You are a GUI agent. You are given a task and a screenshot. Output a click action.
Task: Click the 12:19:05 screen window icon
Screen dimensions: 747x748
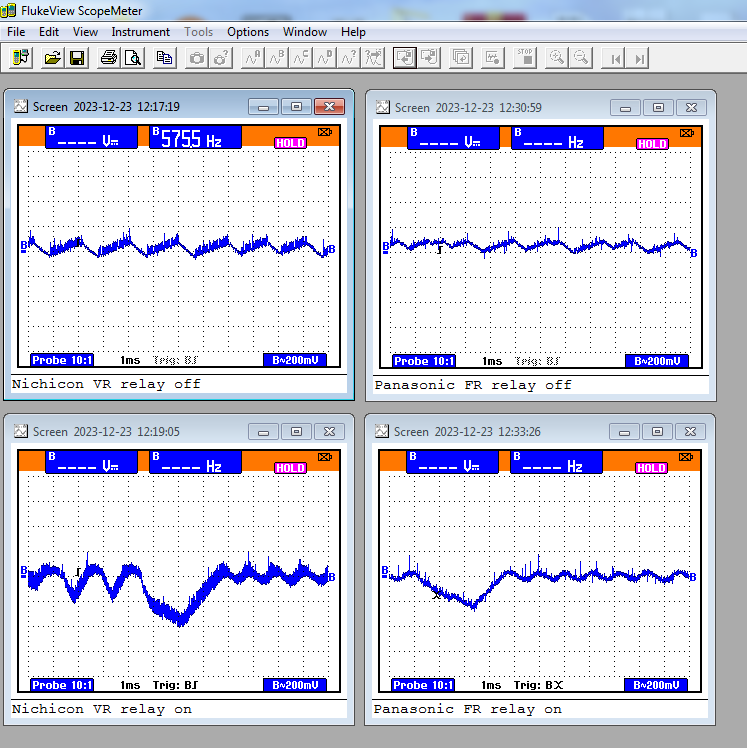(x=21, y=431)
